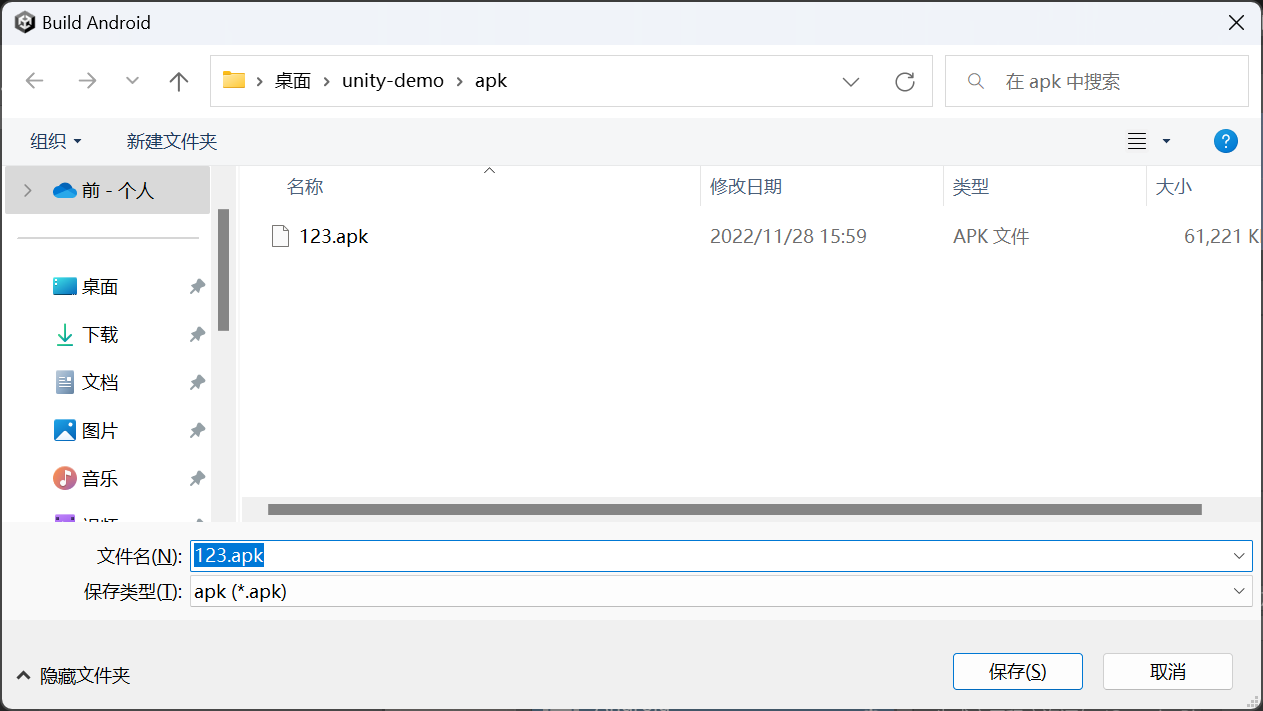The width and height of the screenshot is (1263, 711).
Task: Click the 123.apk file icon
Action: [x=281, y=237]
